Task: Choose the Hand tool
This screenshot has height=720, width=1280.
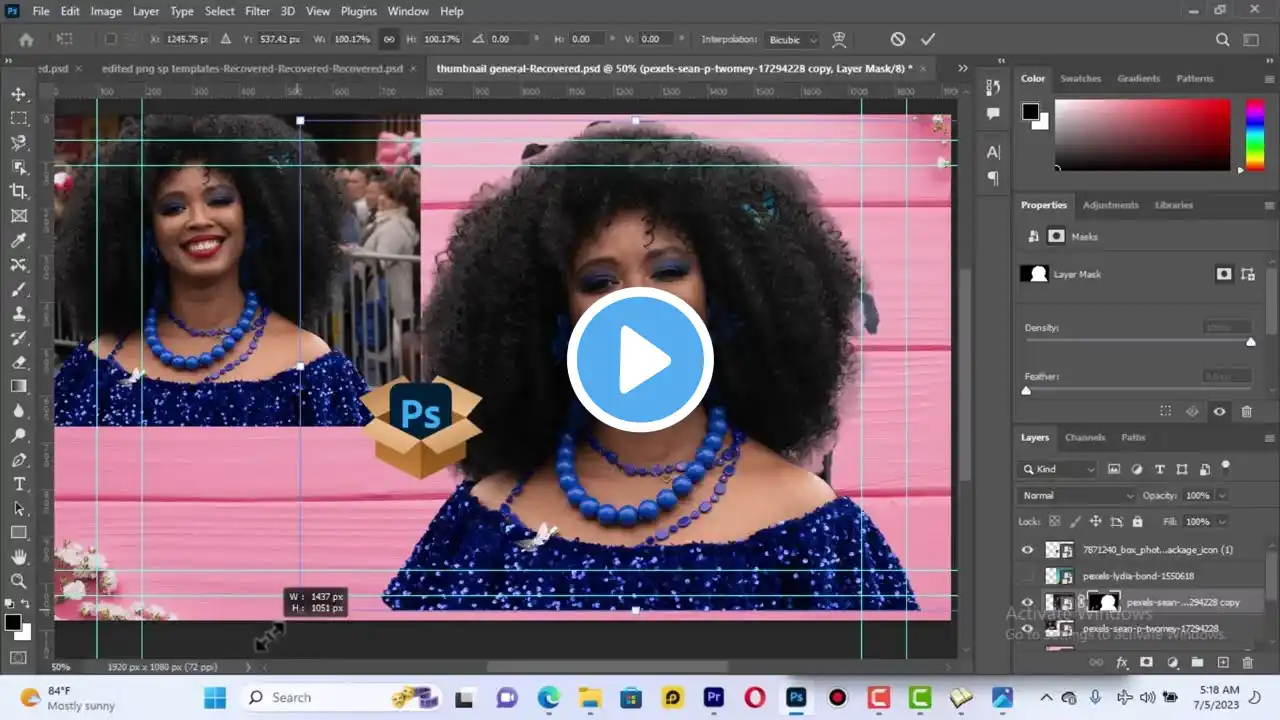Action: point(18,556)
